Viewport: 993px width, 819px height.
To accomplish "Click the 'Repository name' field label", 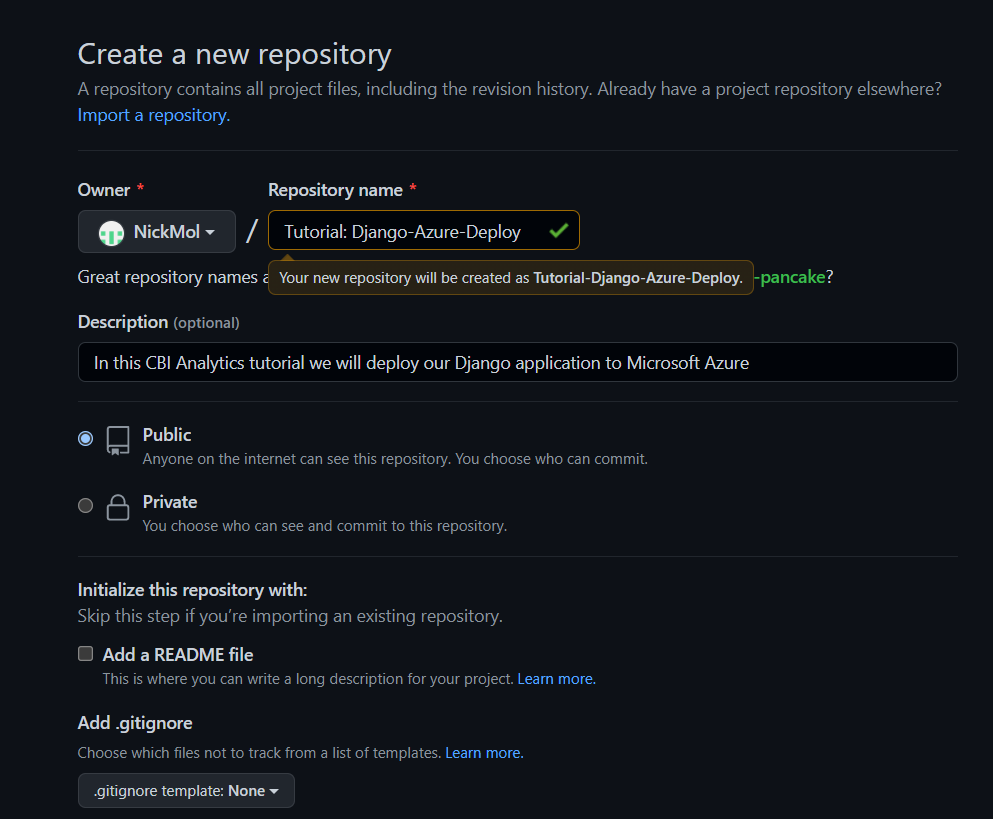I will point(336,190).
